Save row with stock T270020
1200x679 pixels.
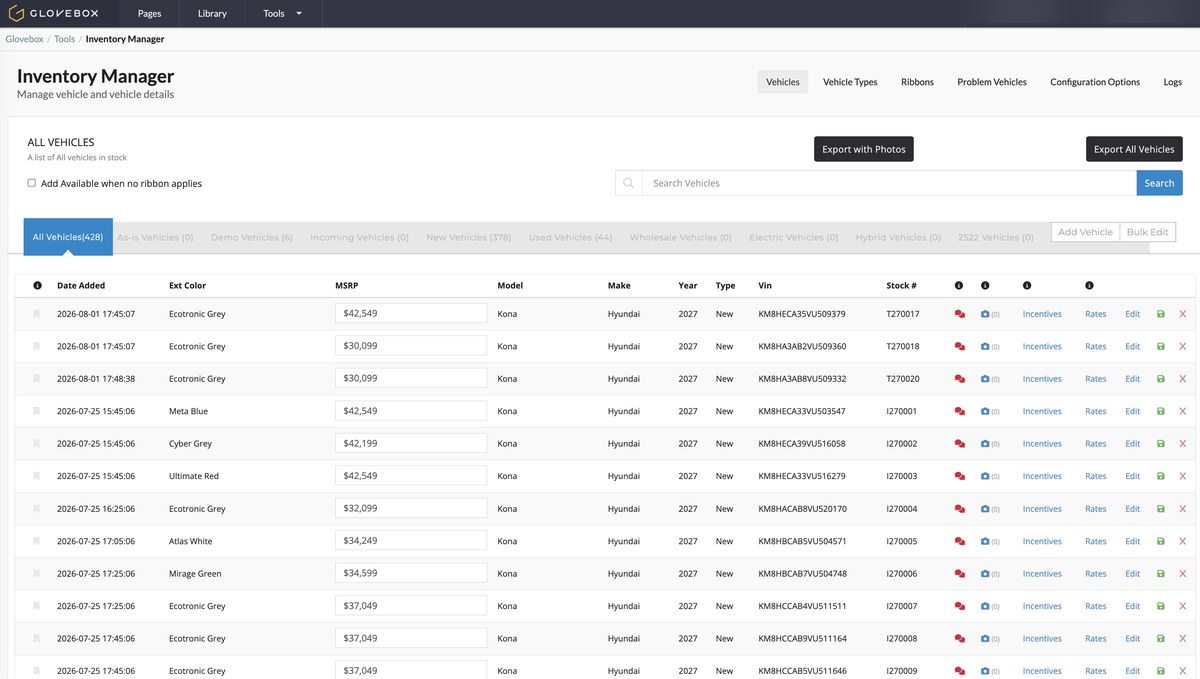point(1161,379)
